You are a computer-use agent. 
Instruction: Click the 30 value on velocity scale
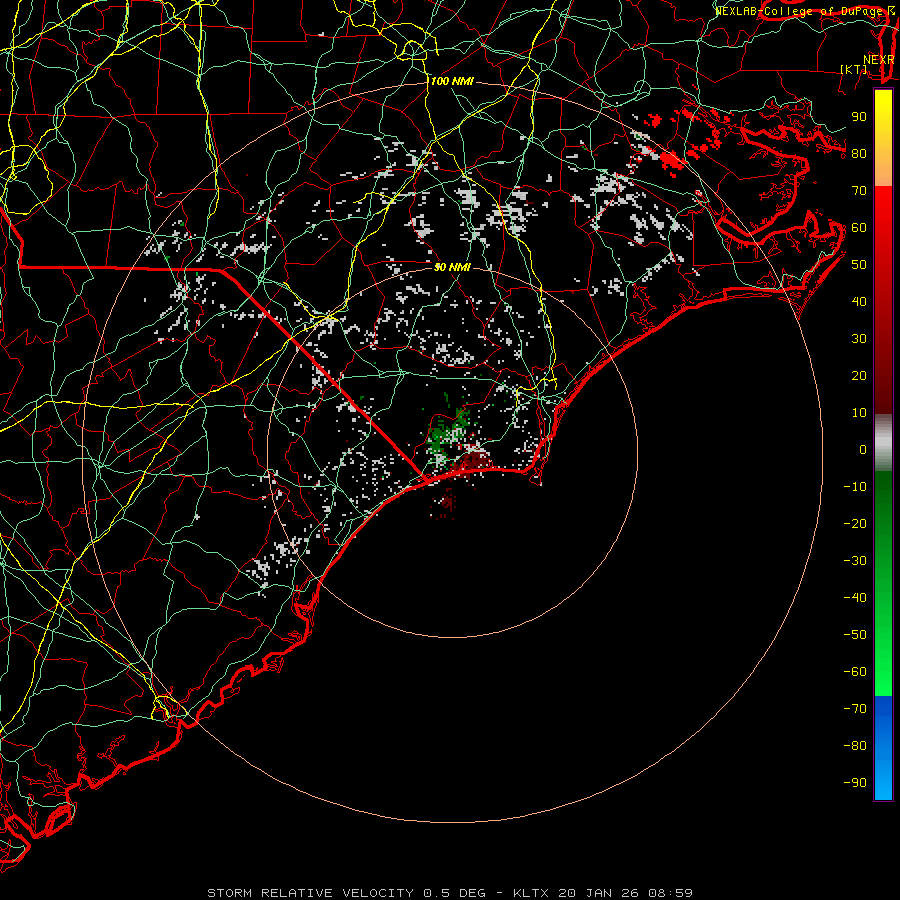(x=859, y=339)
